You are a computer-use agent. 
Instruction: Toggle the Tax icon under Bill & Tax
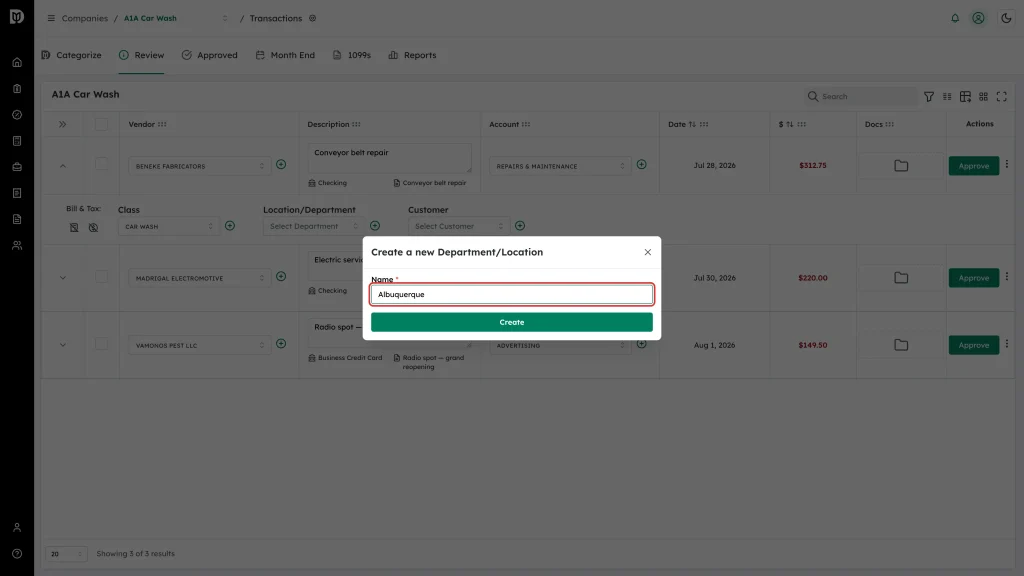[93, 227]
